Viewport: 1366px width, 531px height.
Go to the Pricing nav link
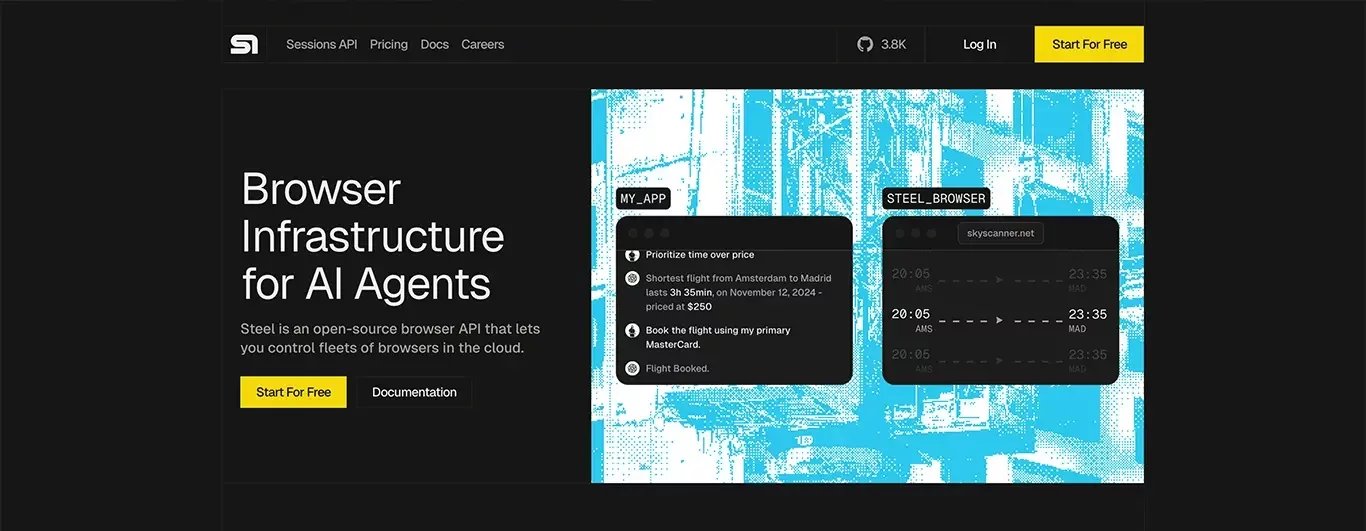[x=389, y=44]
